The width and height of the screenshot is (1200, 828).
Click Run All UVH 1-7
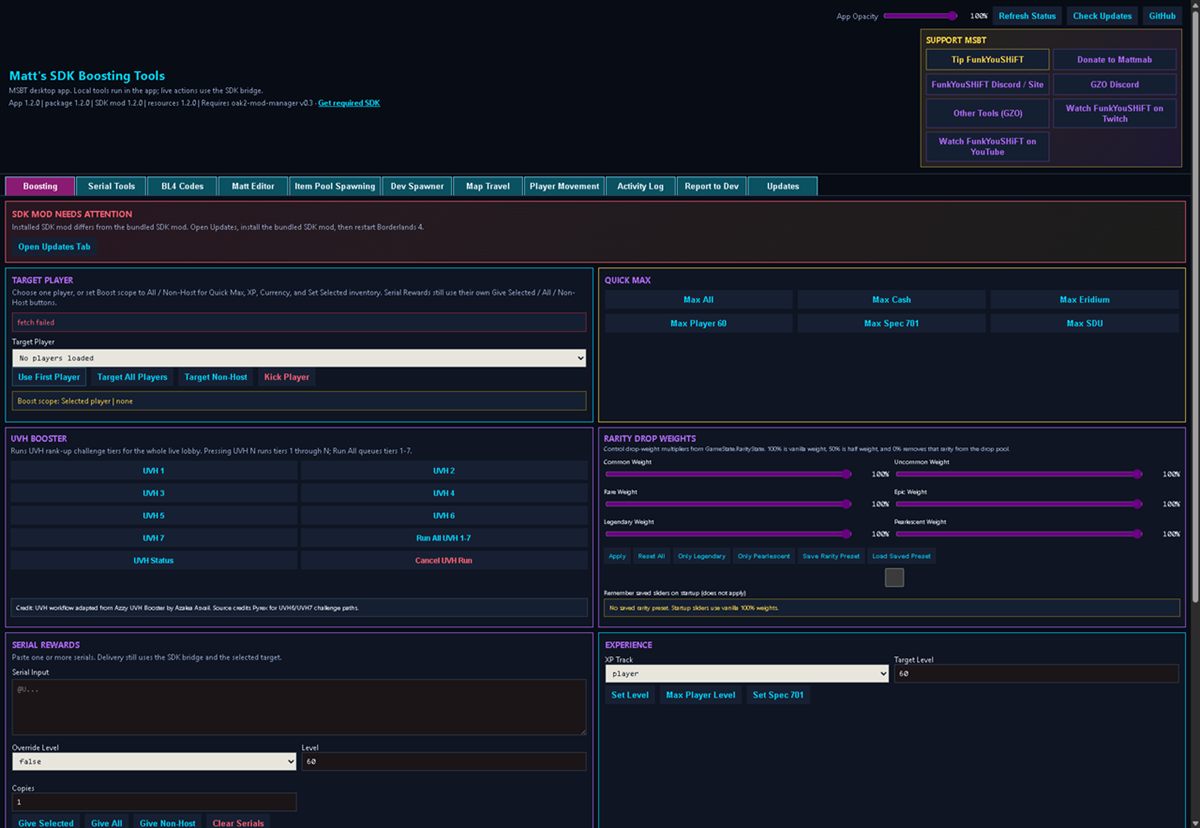coord(444,538)
